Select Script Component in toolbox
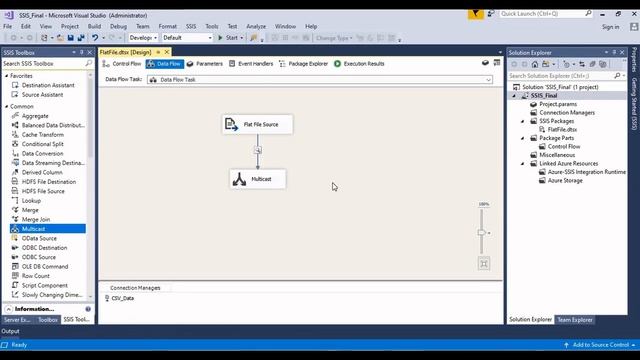Viewport: 640px width, 360px height. pos(44,285)
